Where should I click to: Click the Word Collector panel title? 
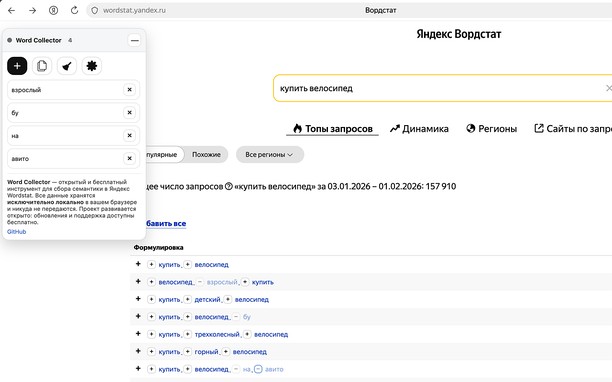pyautogui.click(x=38, y=40)
